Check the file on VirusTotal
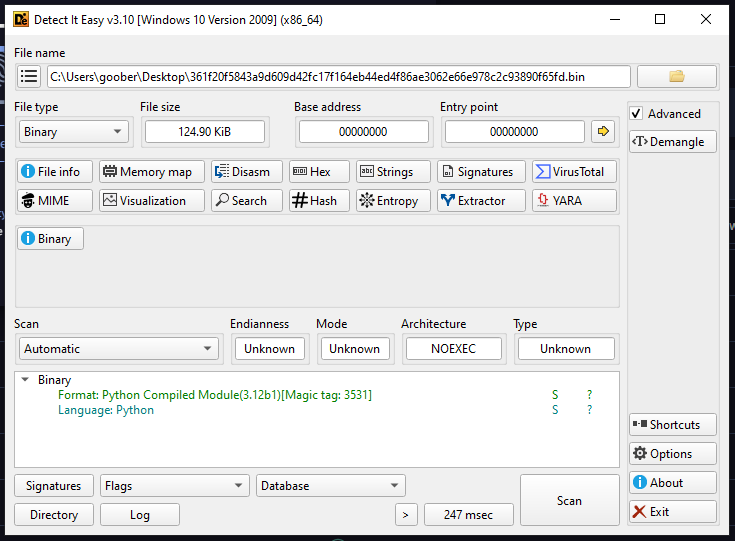This screenshot has width=735, height=541. coord(574,172)
